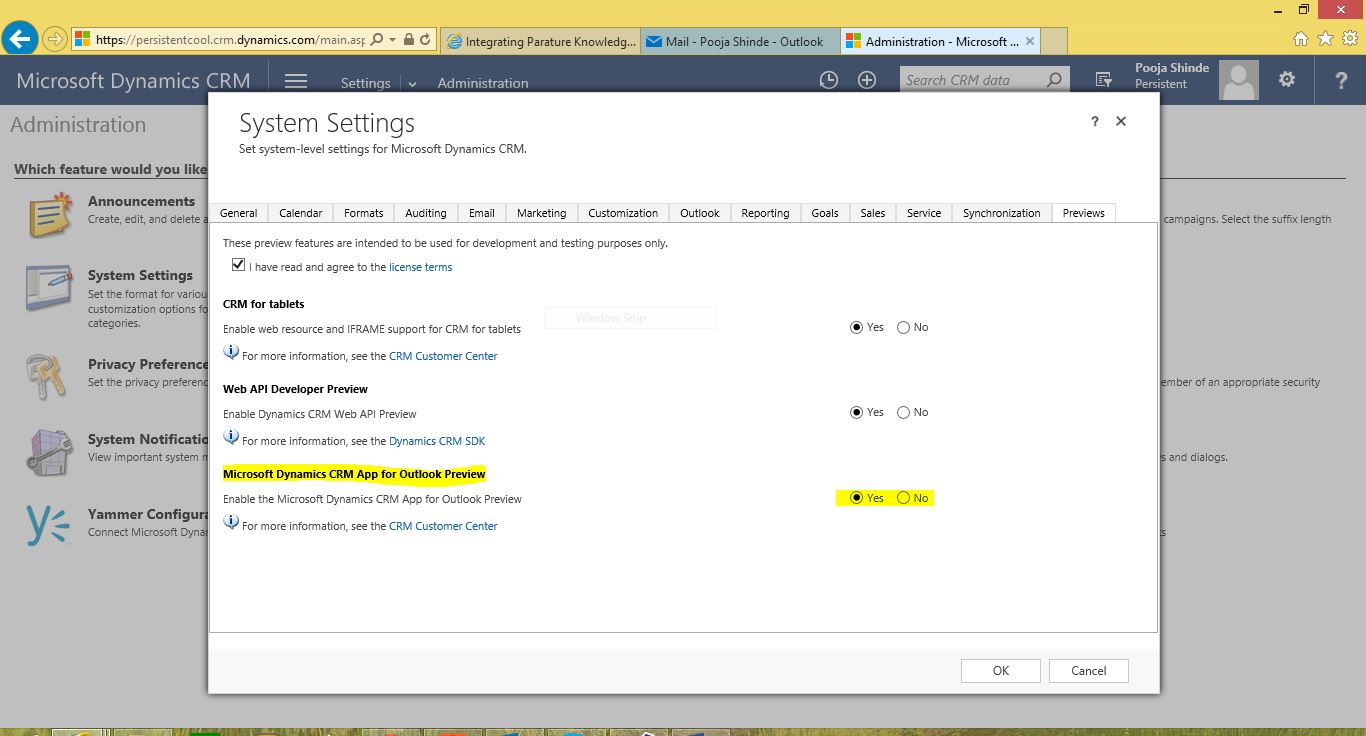Click Administration in the navigation bar

coord(483,83)
